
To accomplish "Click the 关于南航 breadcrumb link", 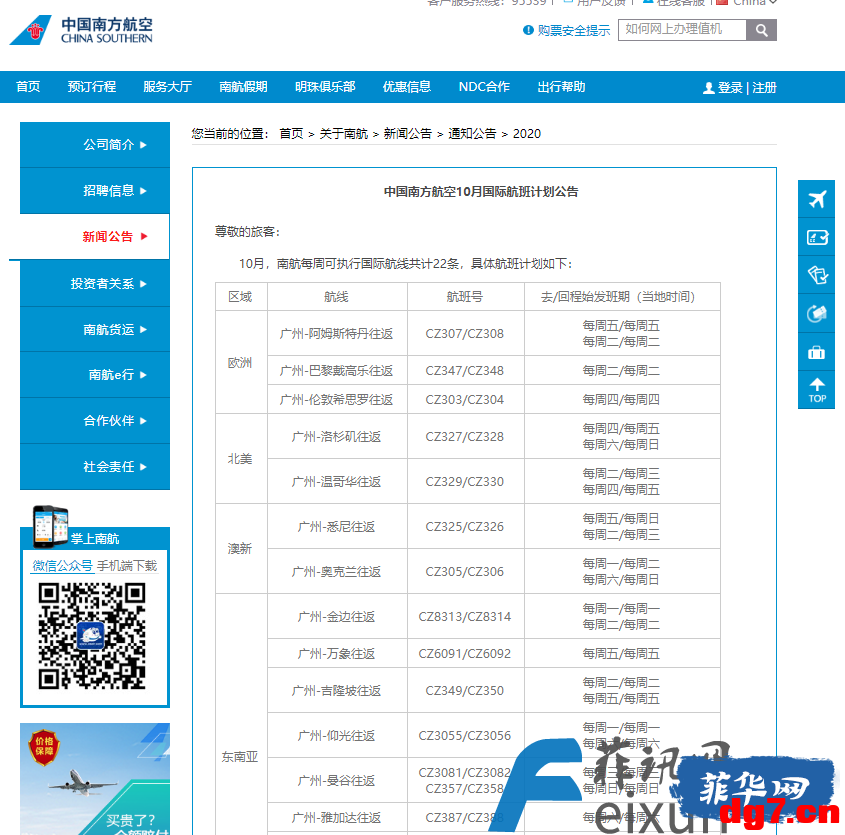I will [343, 134].
